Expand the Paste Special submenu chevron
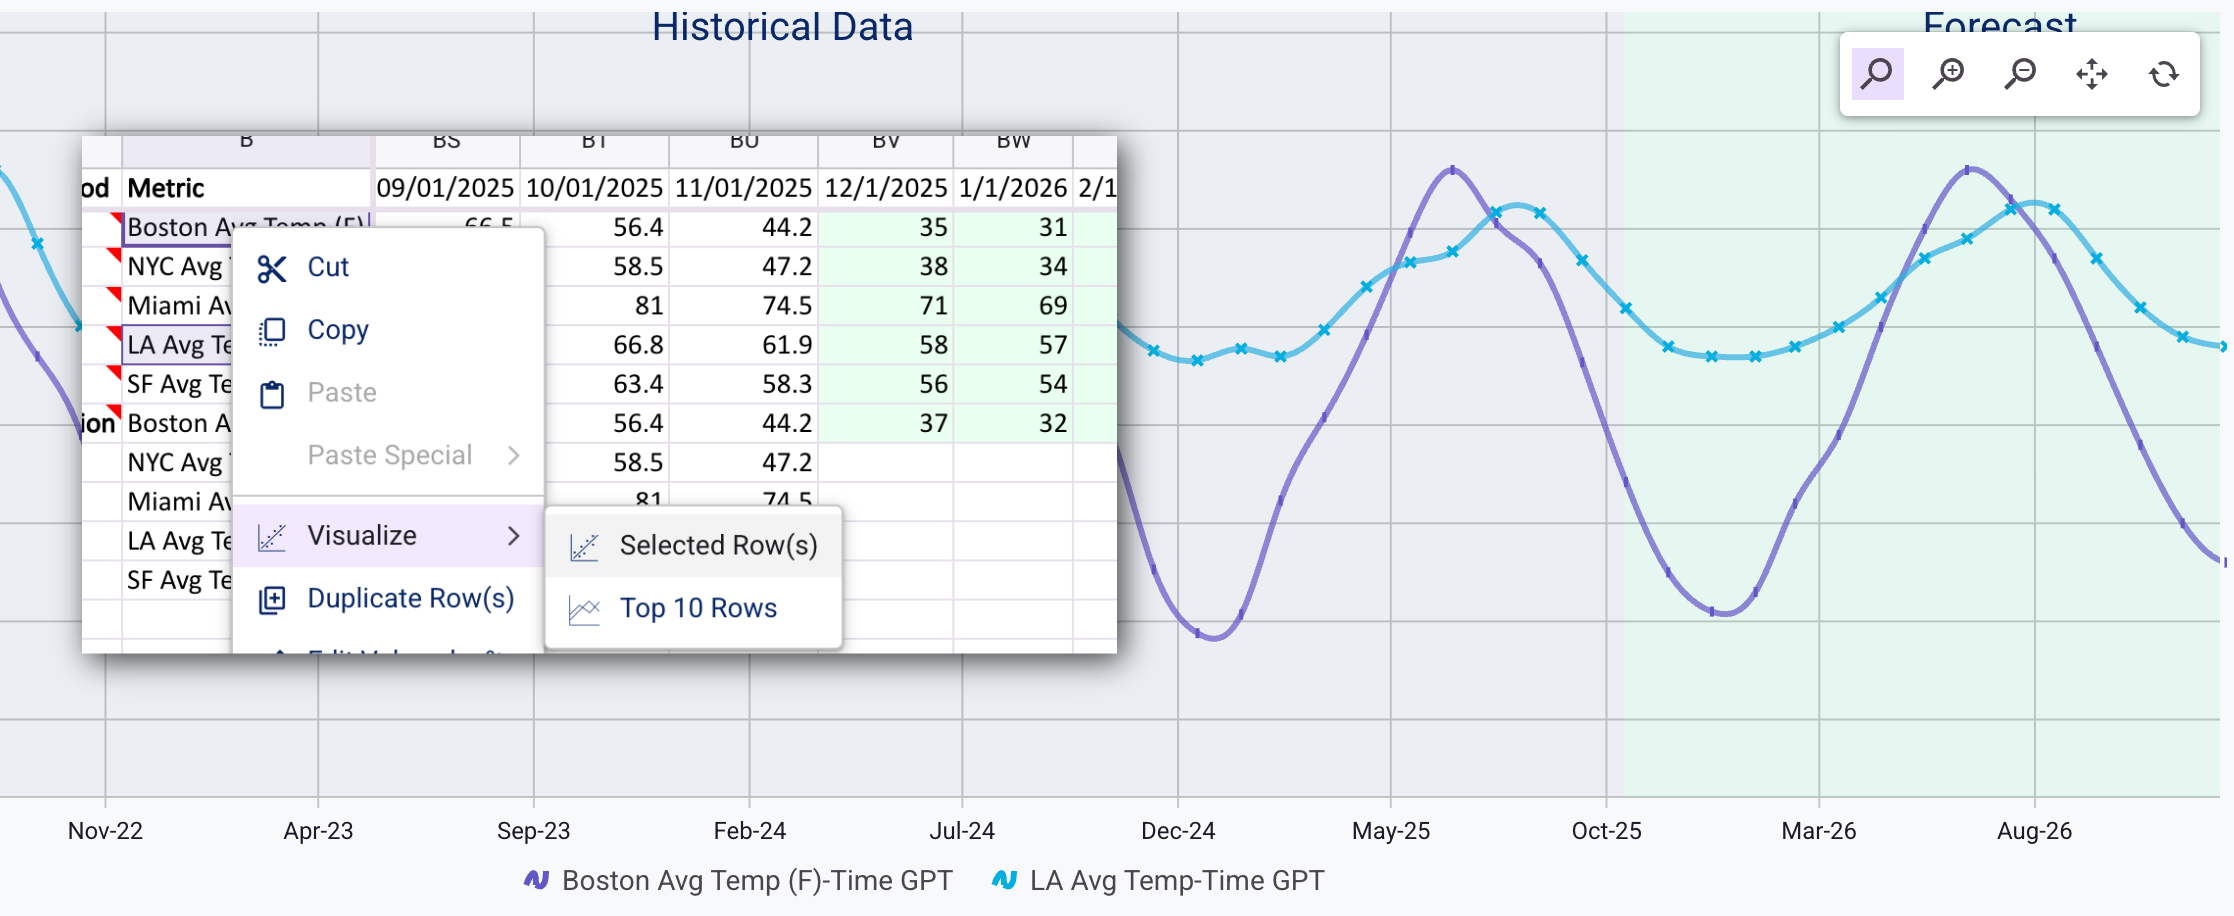2234x916 pixels. point(514,455)
